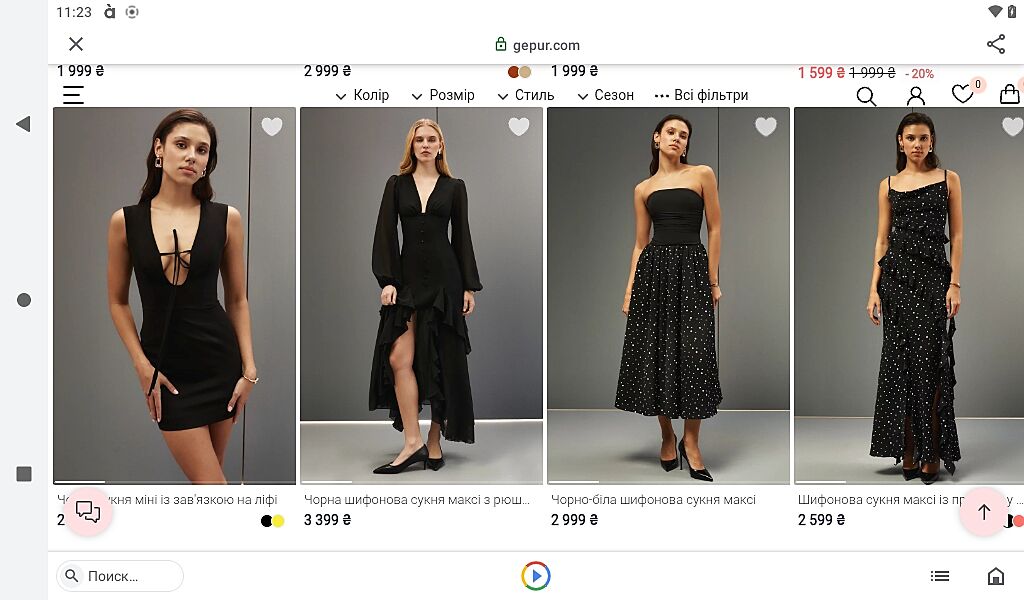Viewport: 1024px width, 600px height.
Task: Open Чорна шифонова сукня максі link
Action: pyautogui.click(x=415, y=499)
